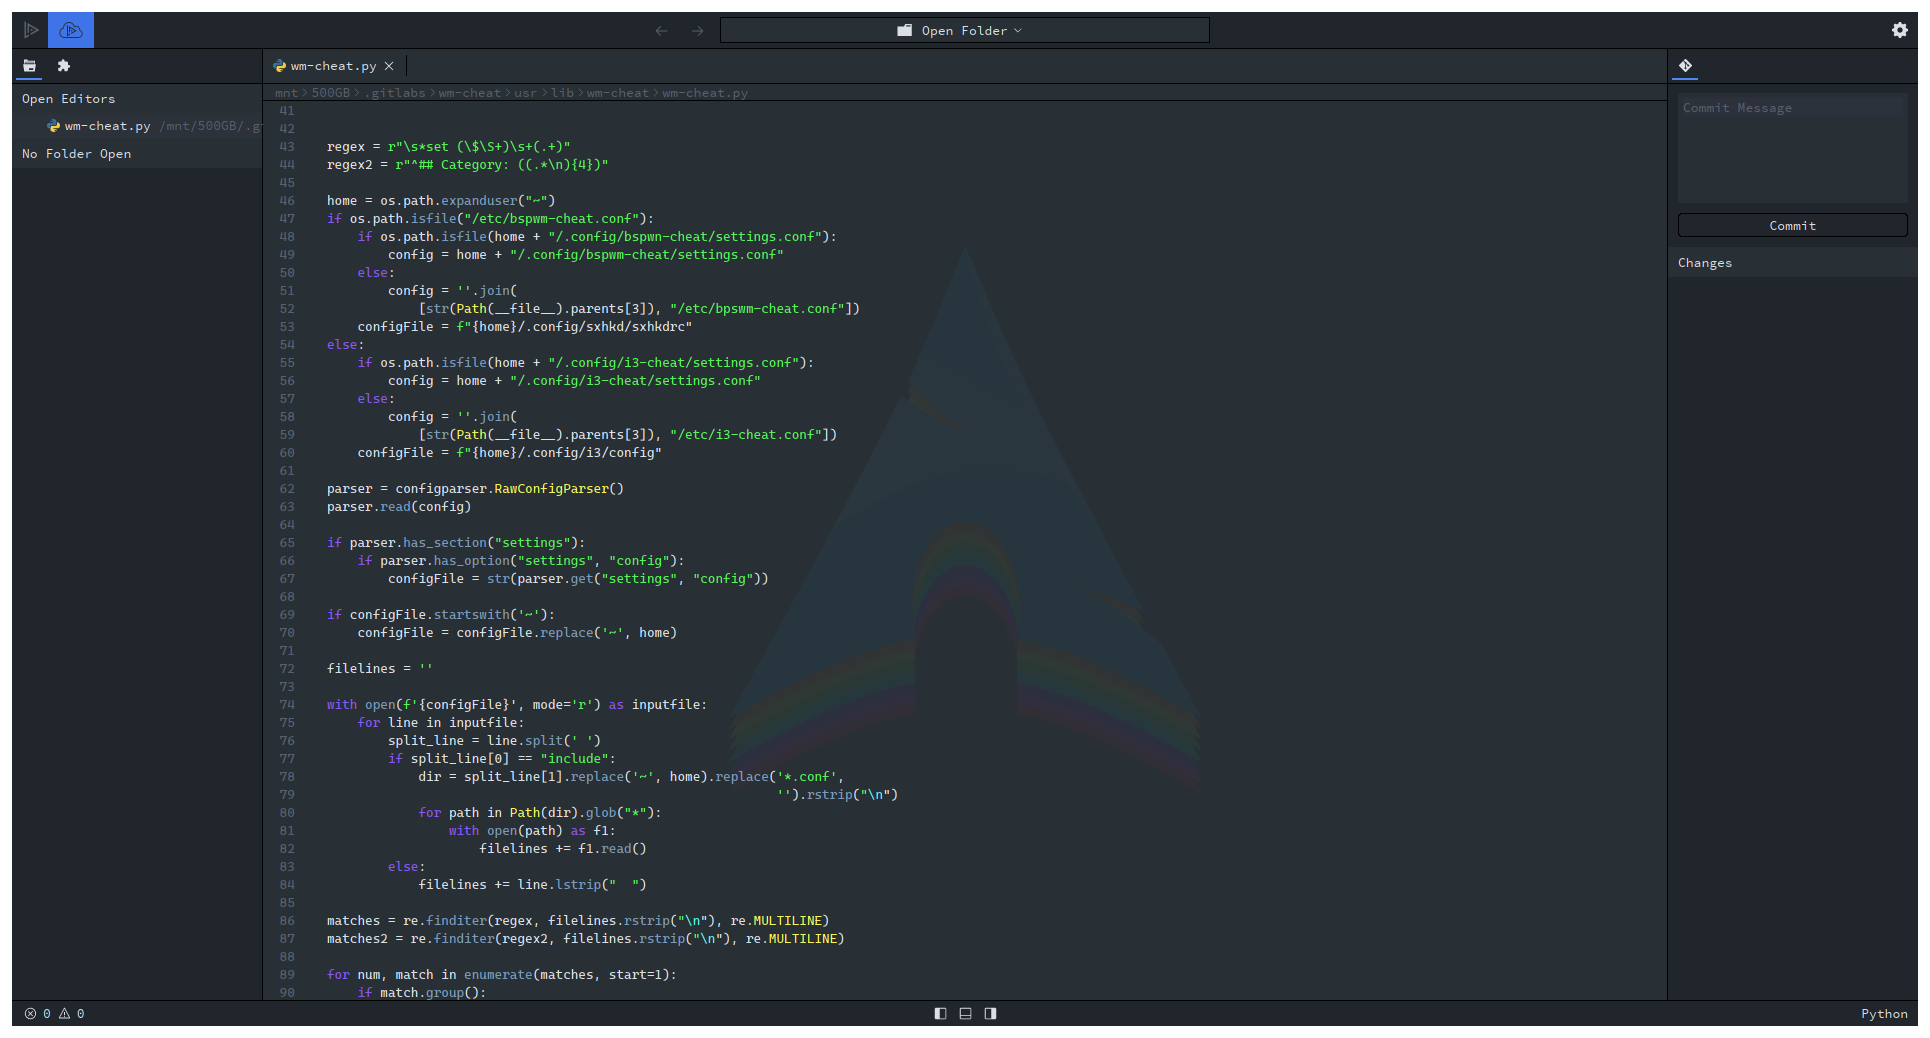The width and height of the screenshot is (1930, 1038).
Task: Toggle the bottom panel visibility
Action: 965,1013
